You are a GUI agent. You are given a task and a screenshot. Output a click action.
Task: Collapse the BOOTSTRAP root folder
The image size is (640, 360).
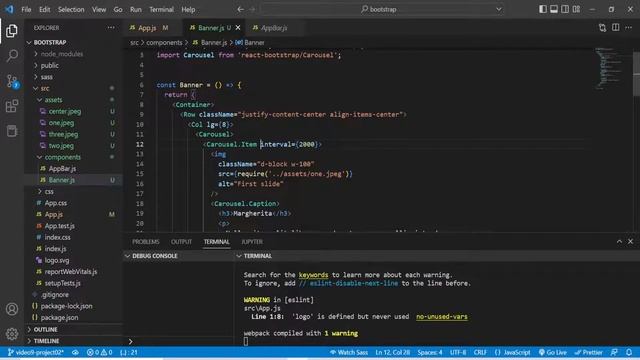(73, 42)
